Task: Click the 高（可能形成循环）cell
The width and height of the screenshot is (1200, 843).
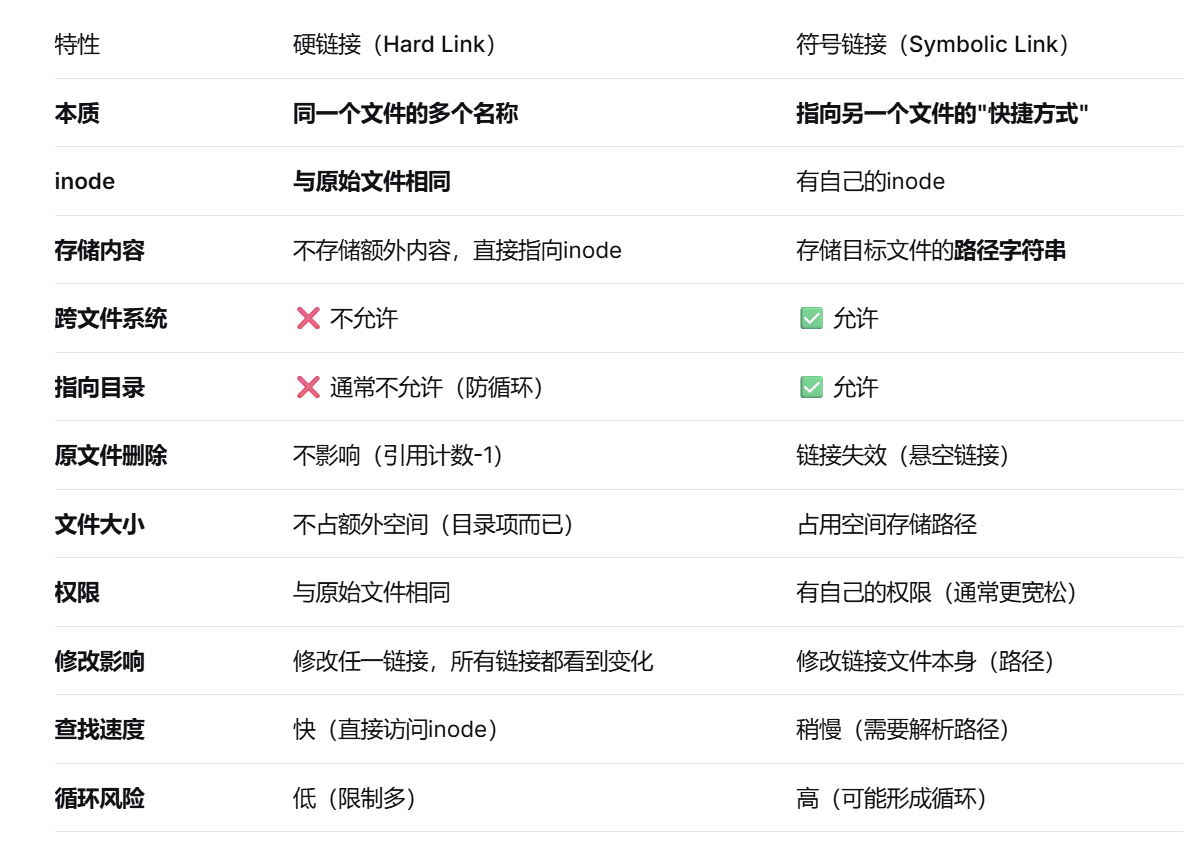Action: pyautogui.click(x=892, y=798)
